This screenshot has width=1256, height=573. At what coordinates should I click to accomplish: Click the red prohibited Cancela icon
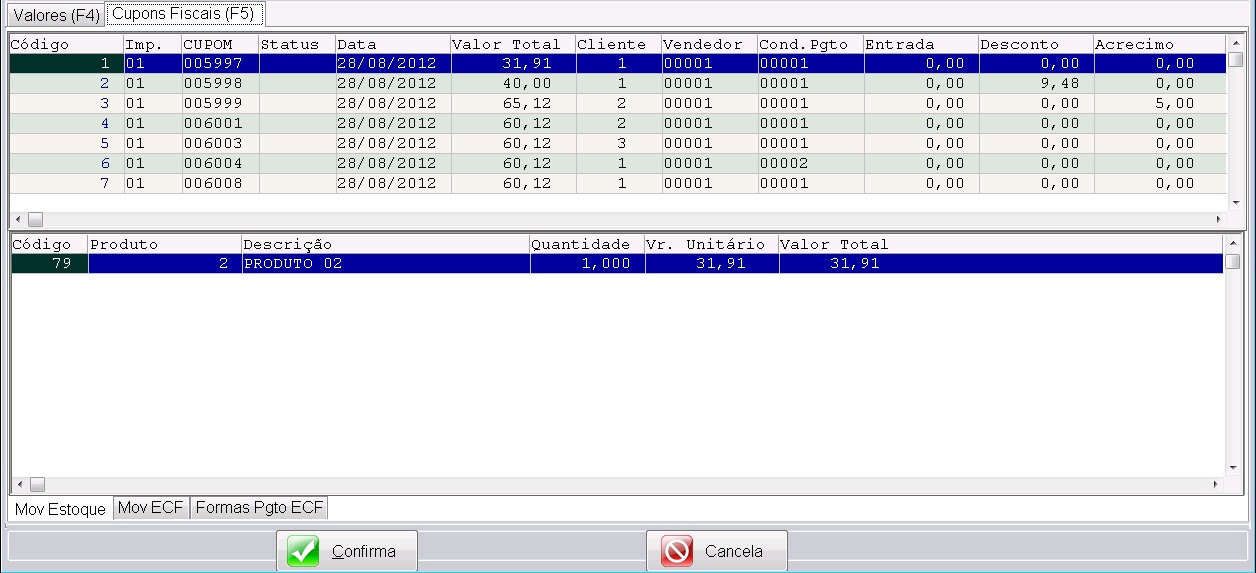point(677,551)
